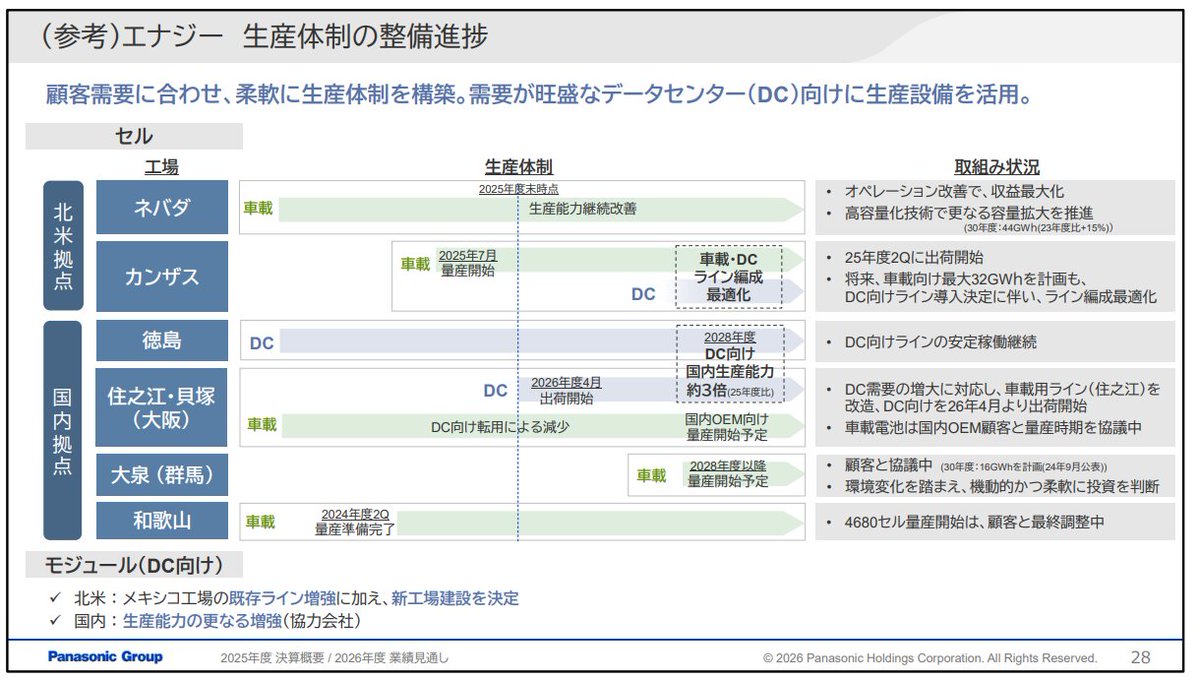Click the 'DC' label in the 住之江・貝塚 row

point(495,391)
